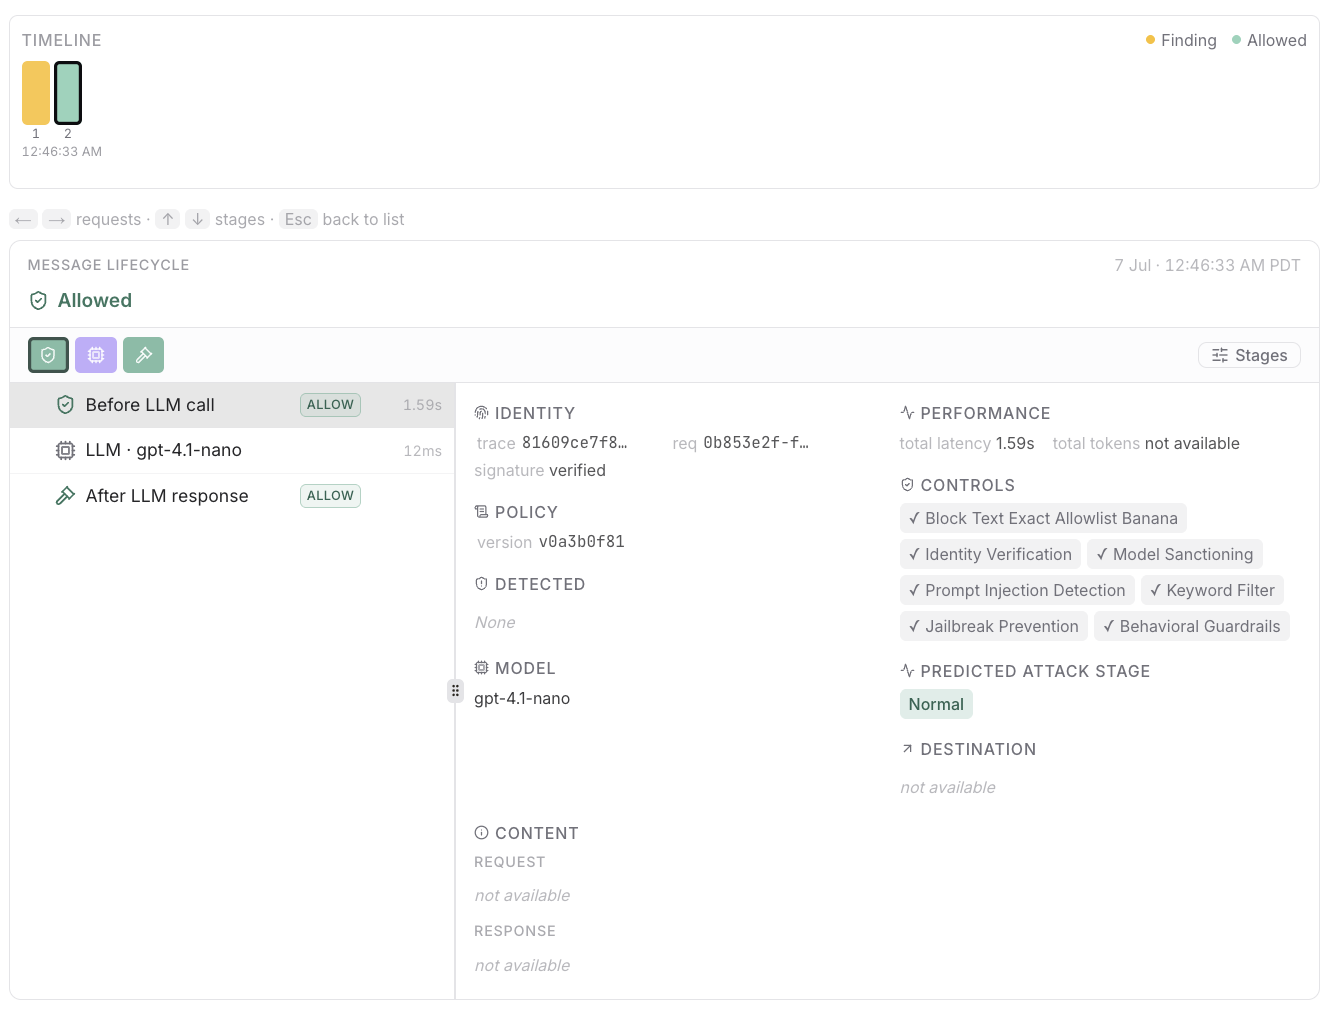
Task: Click the panel divider drag handle
Action: pyautogui.click(x=455, y=690)
